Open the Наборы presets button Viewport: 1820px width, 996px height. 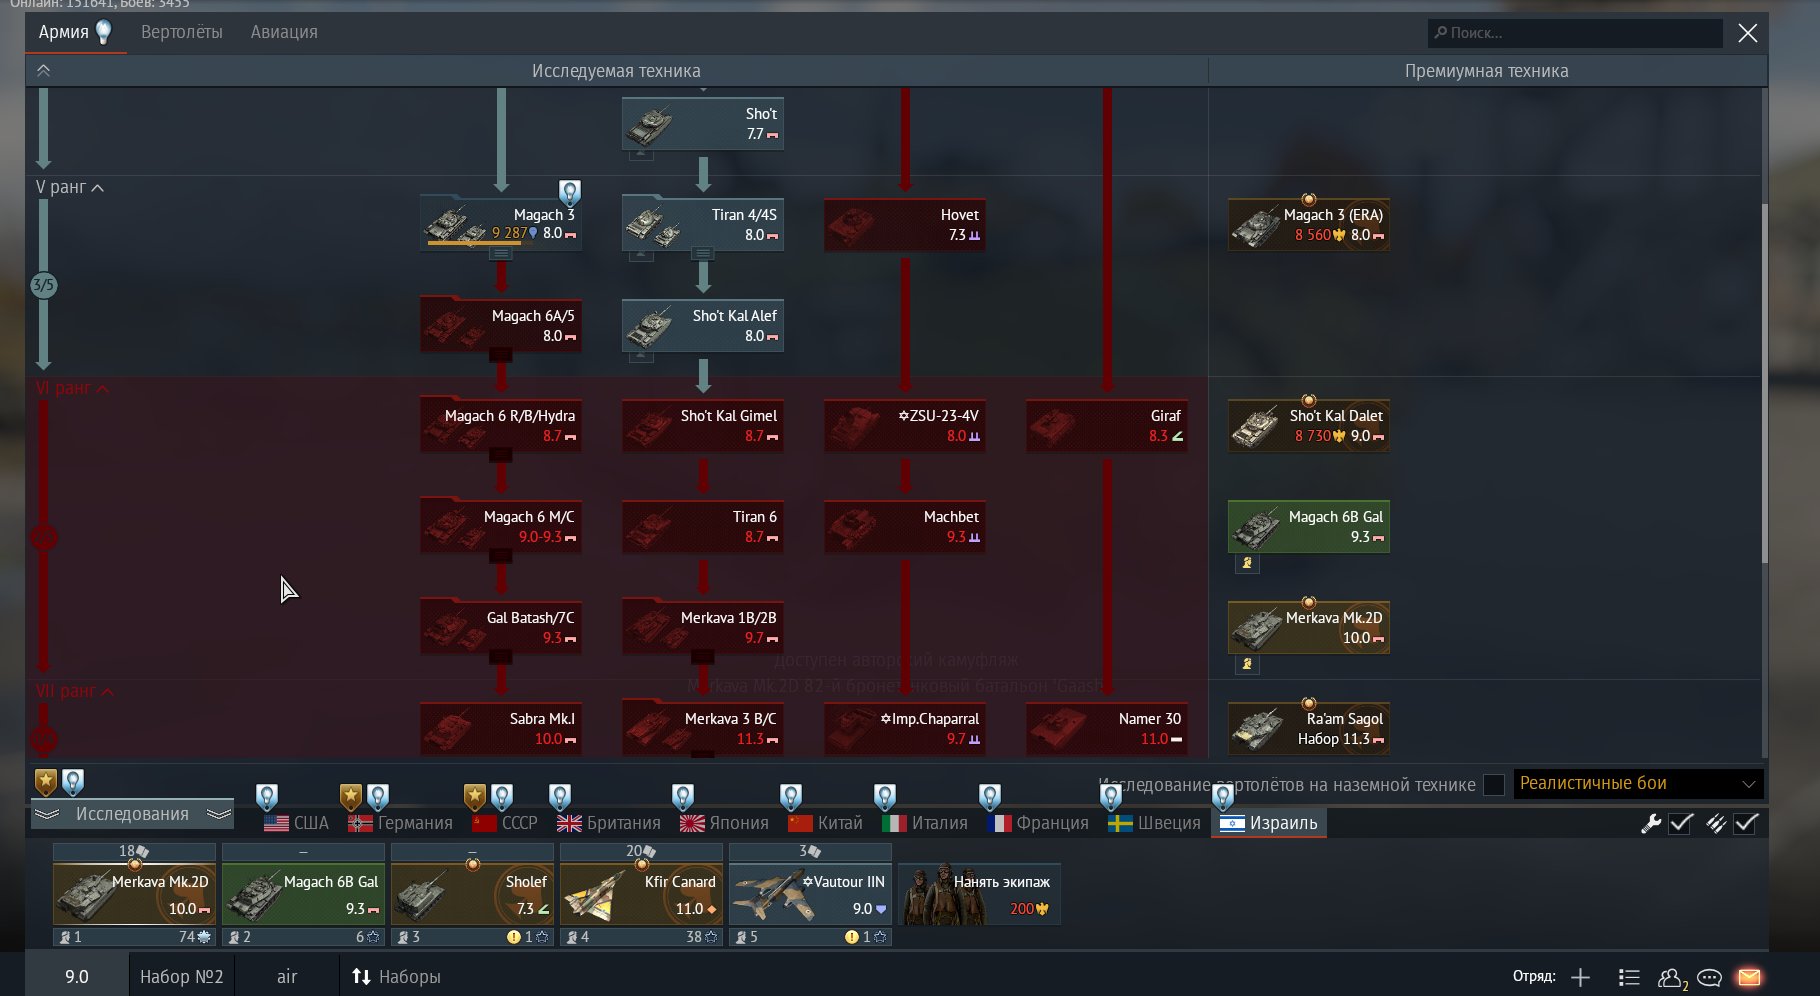[x=396, y=976]
